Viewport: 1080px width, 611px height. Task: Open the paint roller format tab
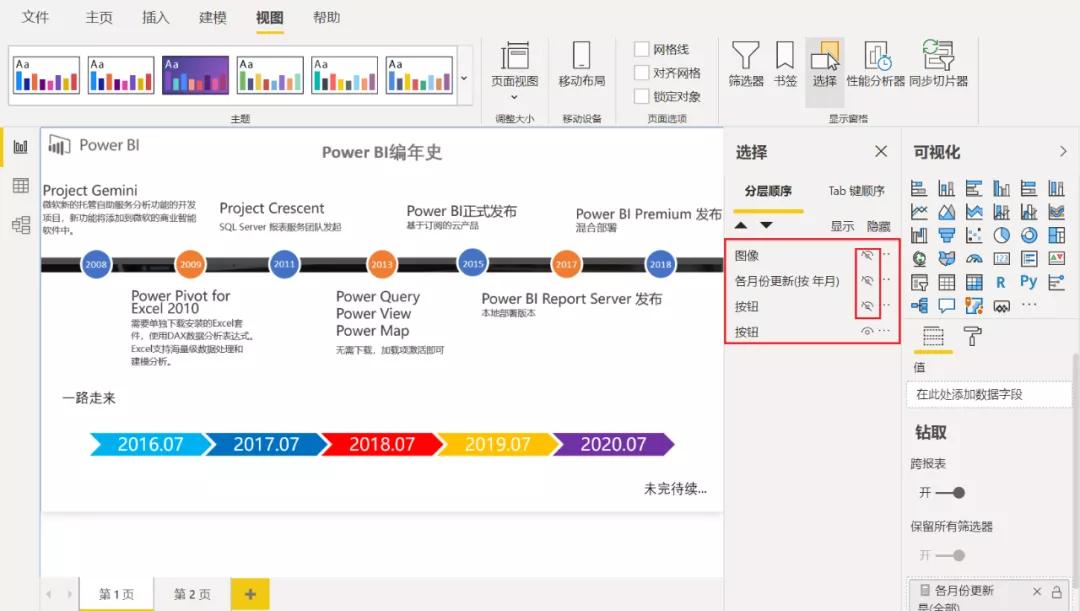click(x=972, y=337)
